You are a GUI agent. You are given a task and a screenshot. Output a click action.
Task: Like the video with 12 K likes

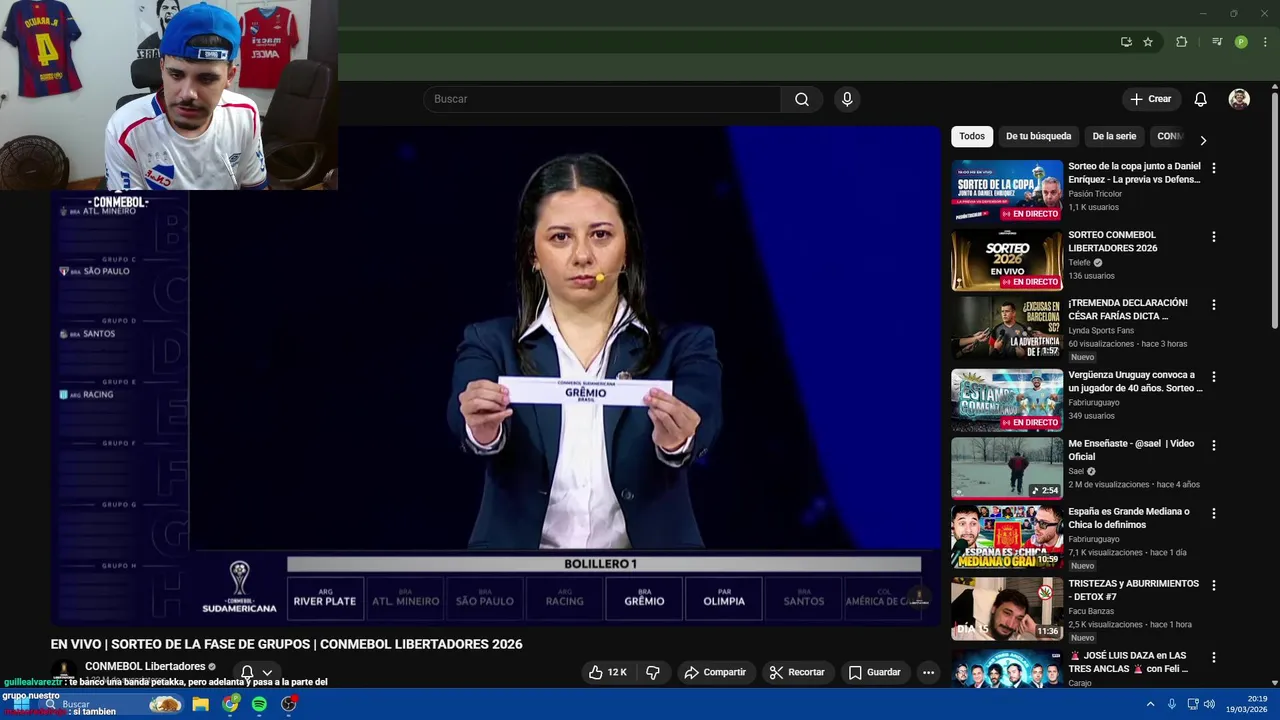pos(607,672)
